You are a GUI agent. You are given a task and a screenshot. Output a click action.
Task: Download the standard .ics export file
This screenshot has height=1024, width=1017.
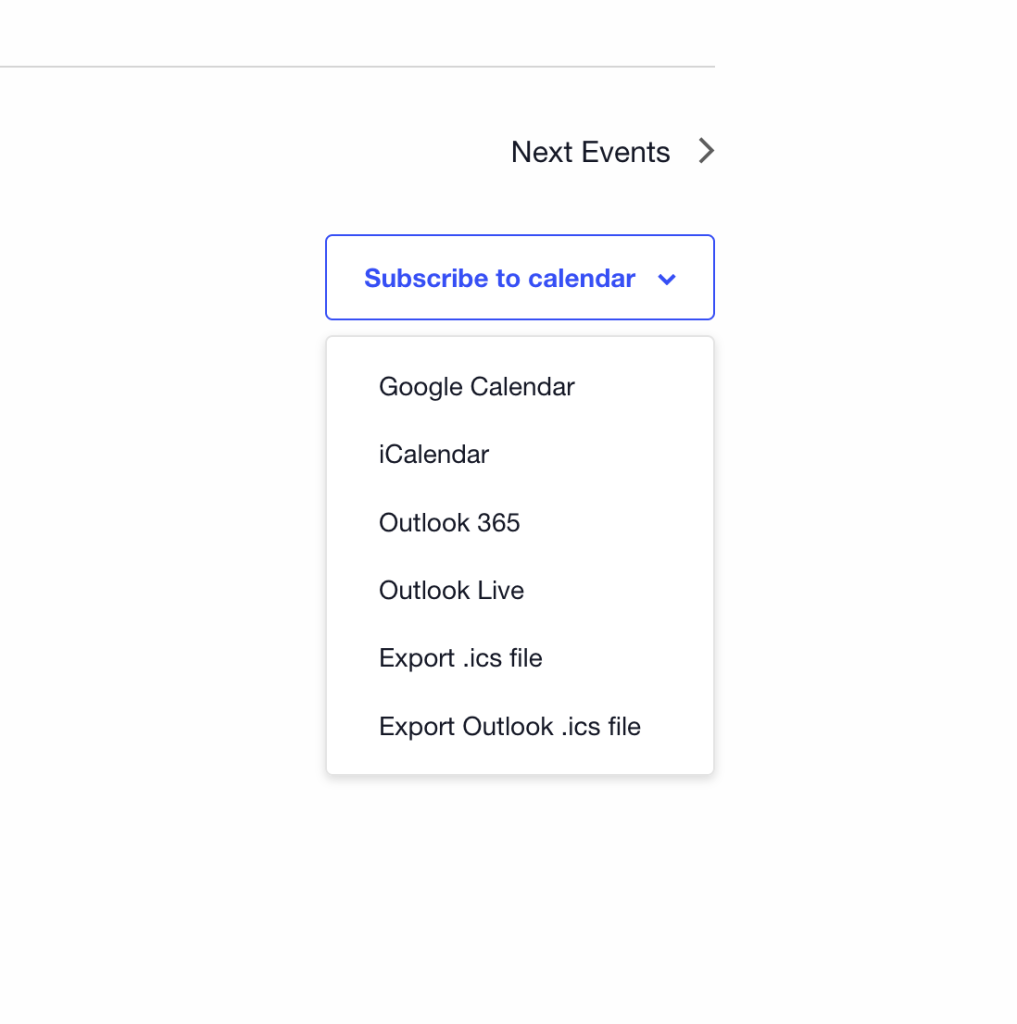[x=460, y=659]
